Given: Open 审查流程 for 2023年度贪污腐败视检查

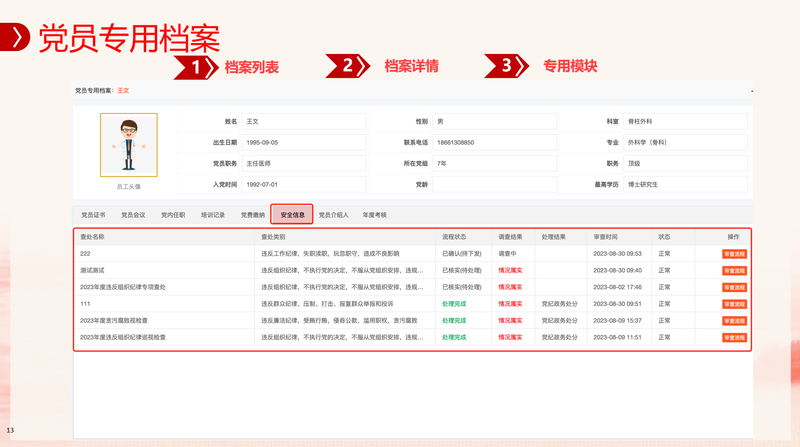Looking at the screenshot, I should pyautogui.click(x=734, y=321).
